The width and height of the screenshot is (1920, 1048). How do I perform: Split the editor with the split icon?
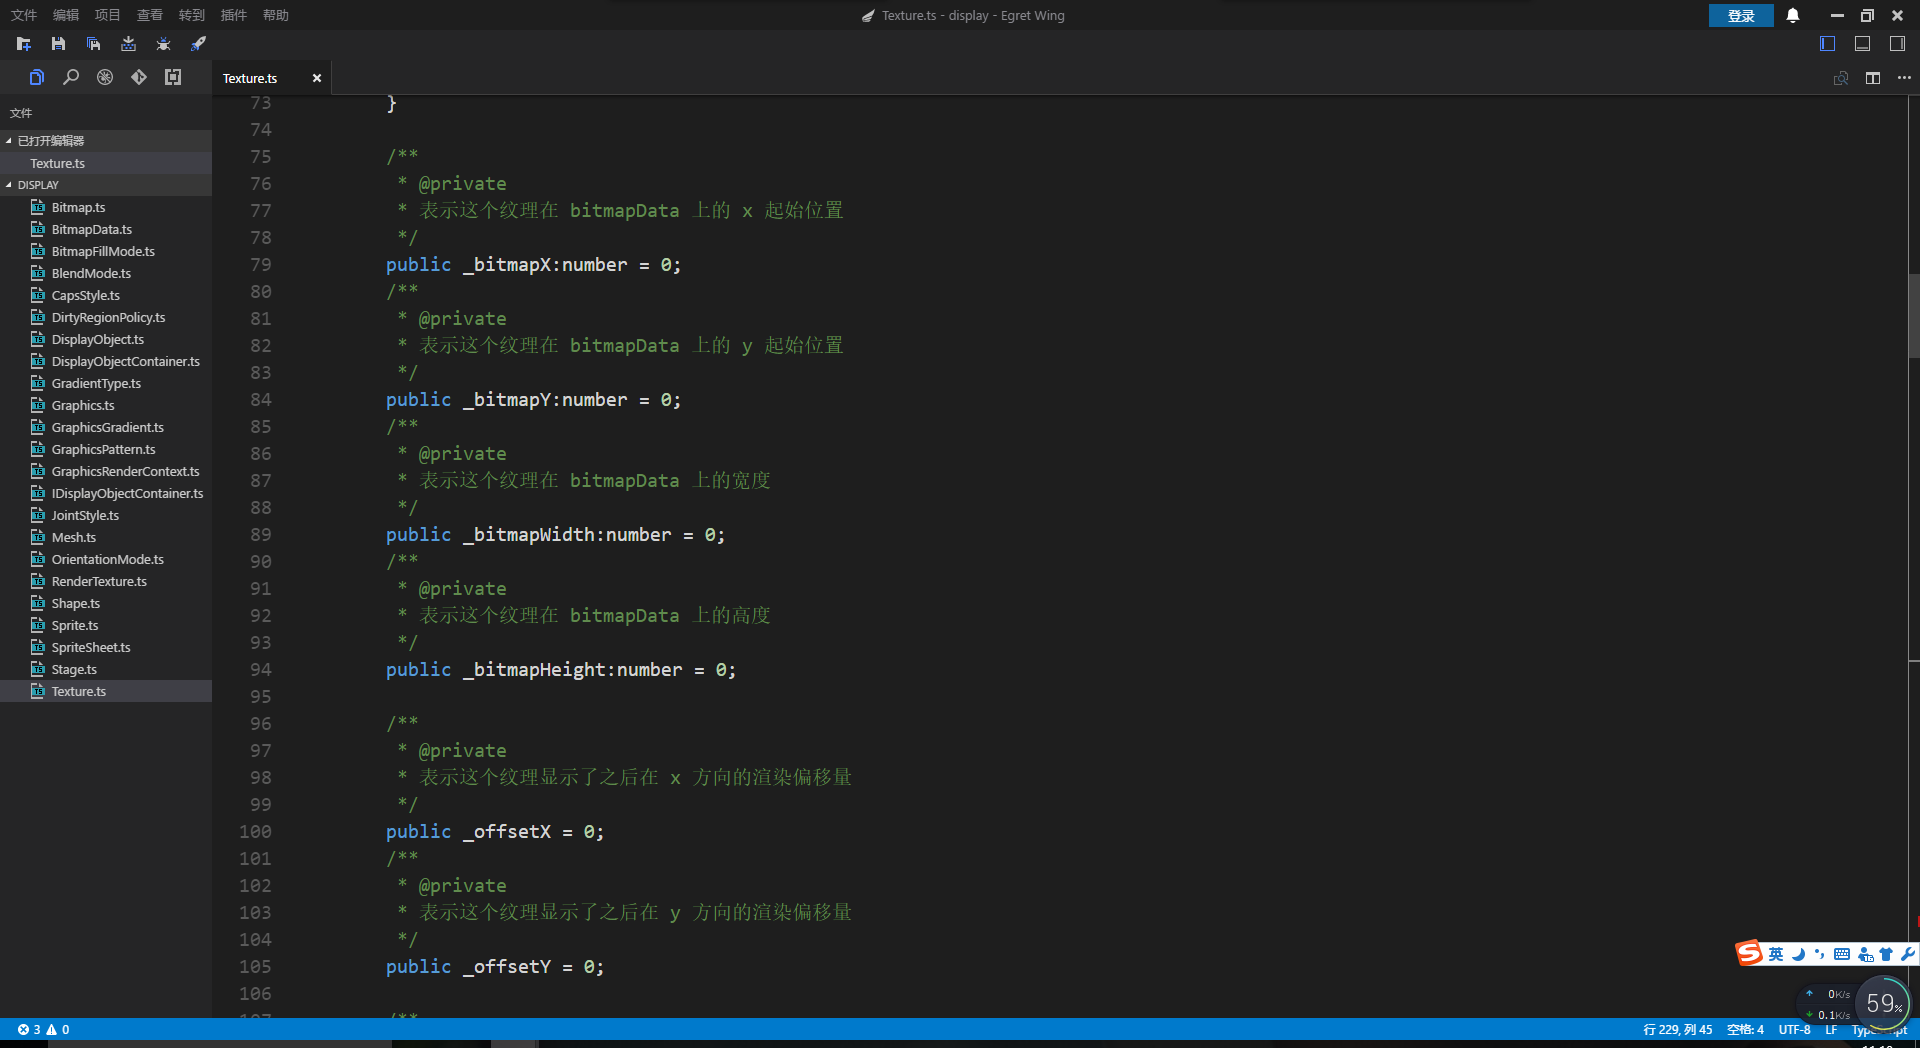(x=1873, y=78)
